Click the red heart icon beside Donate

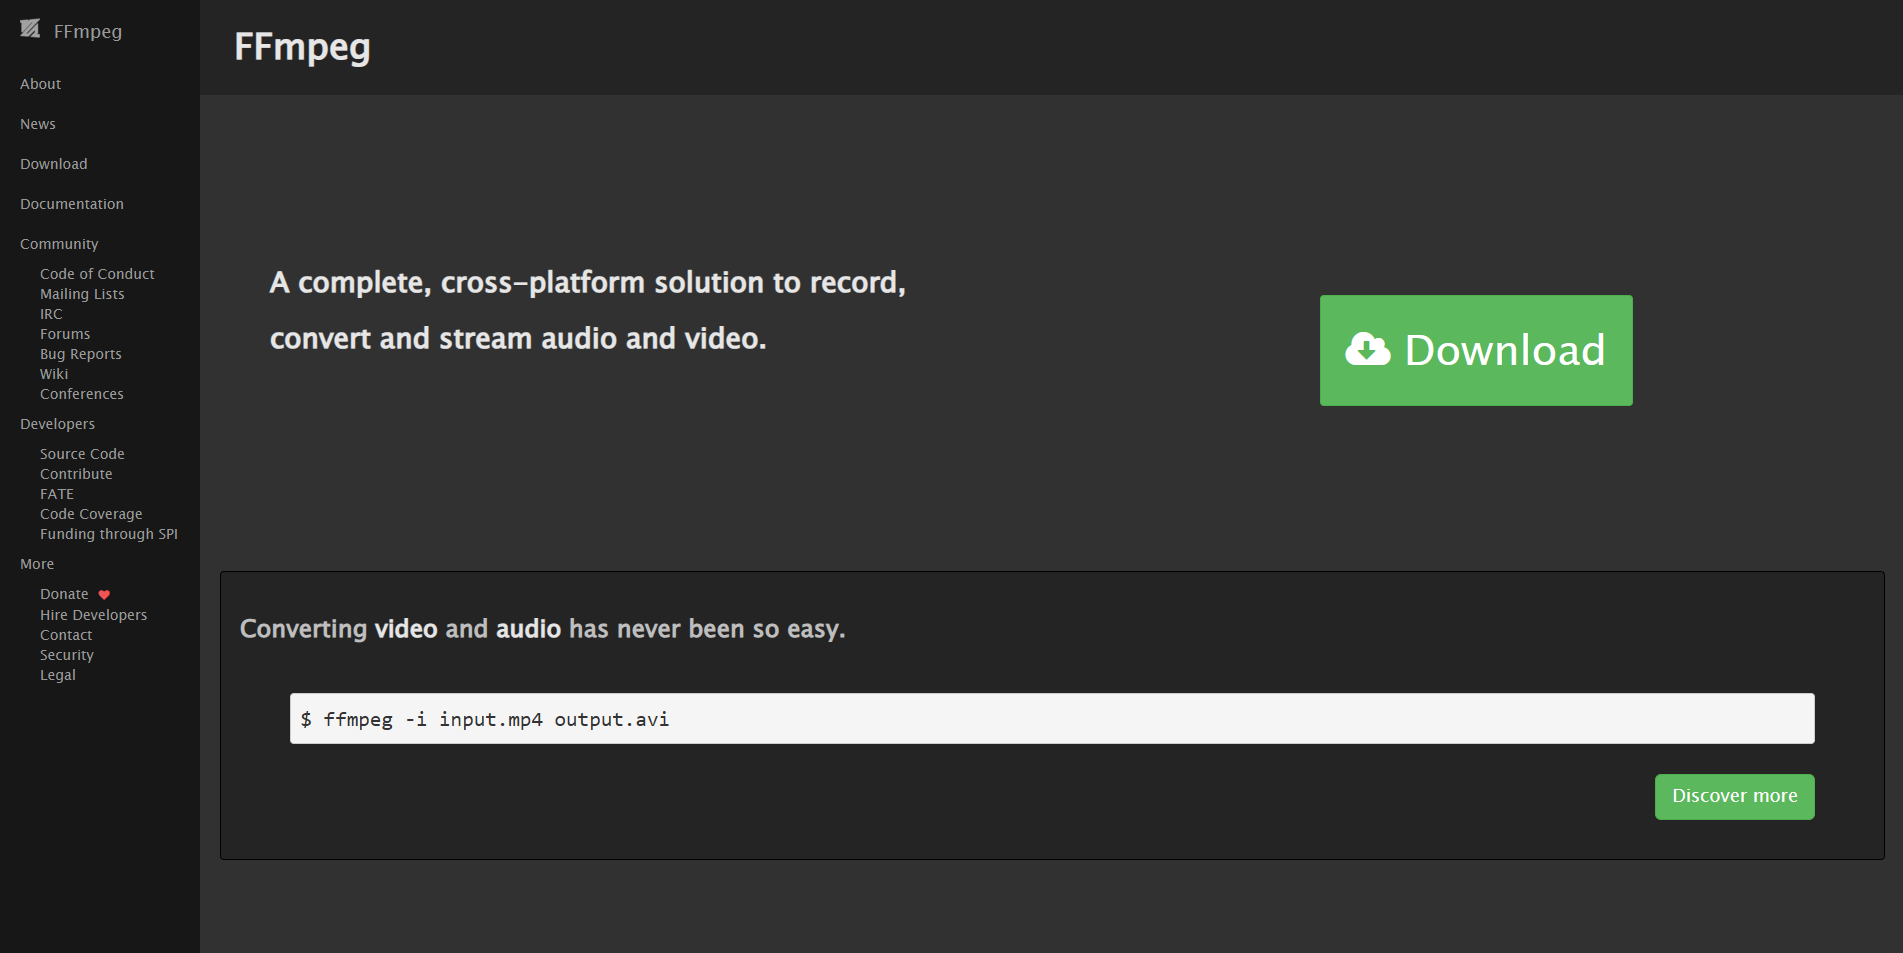click(x=104, y=595)
